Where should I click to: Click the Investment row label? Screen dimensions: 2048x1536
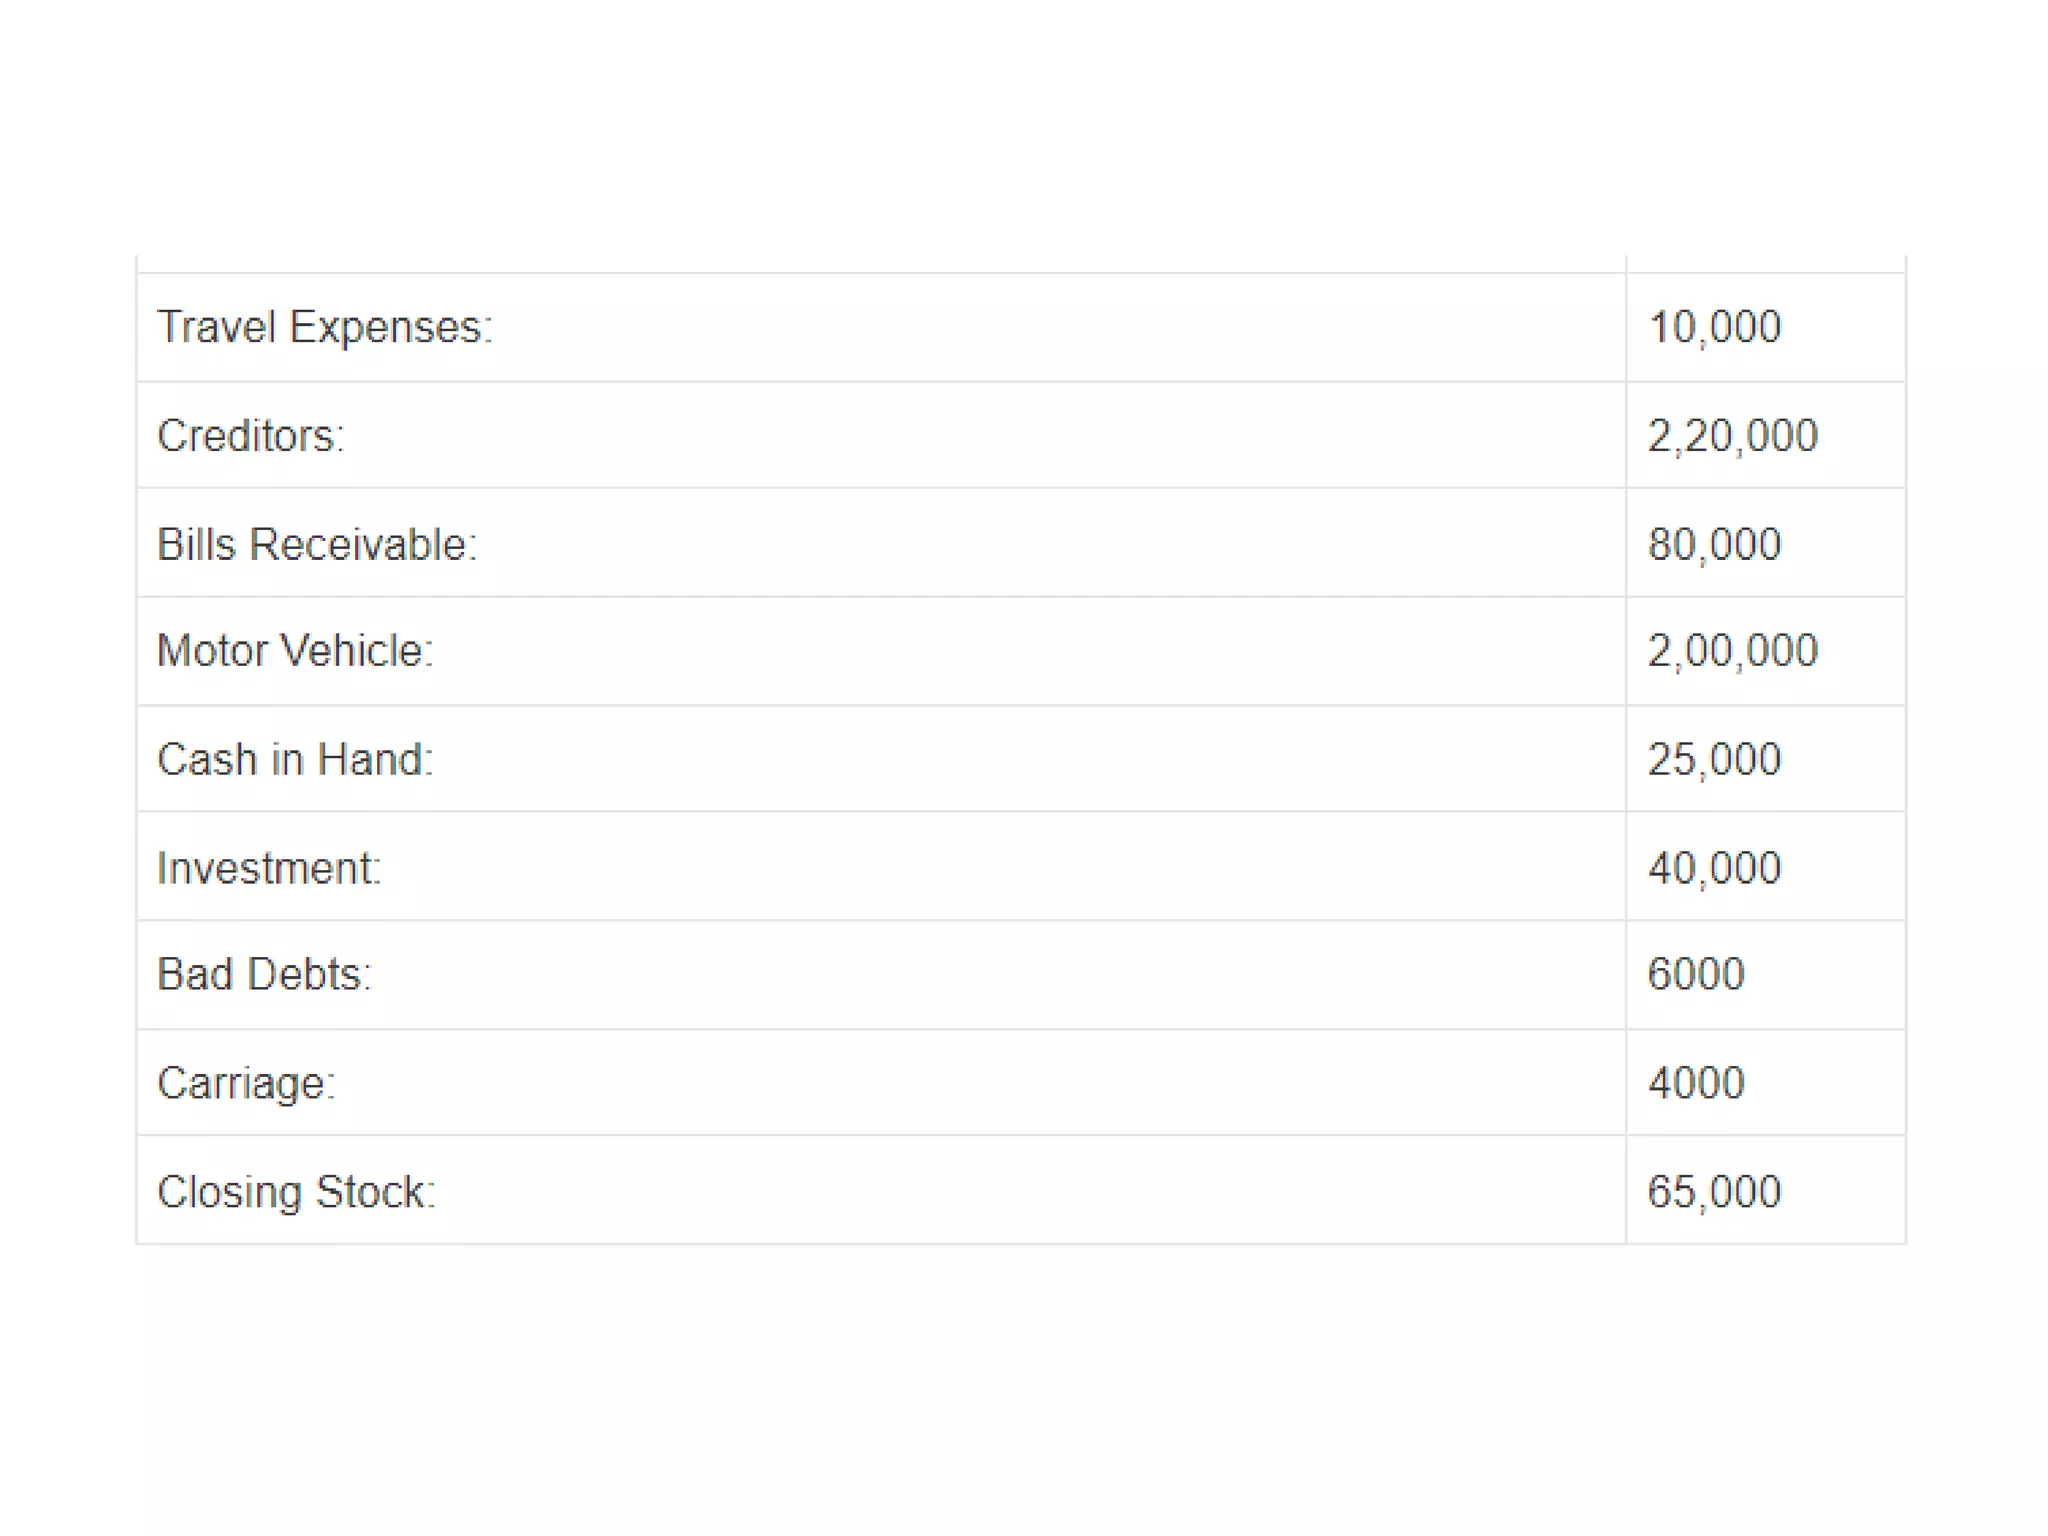point(269,868)
